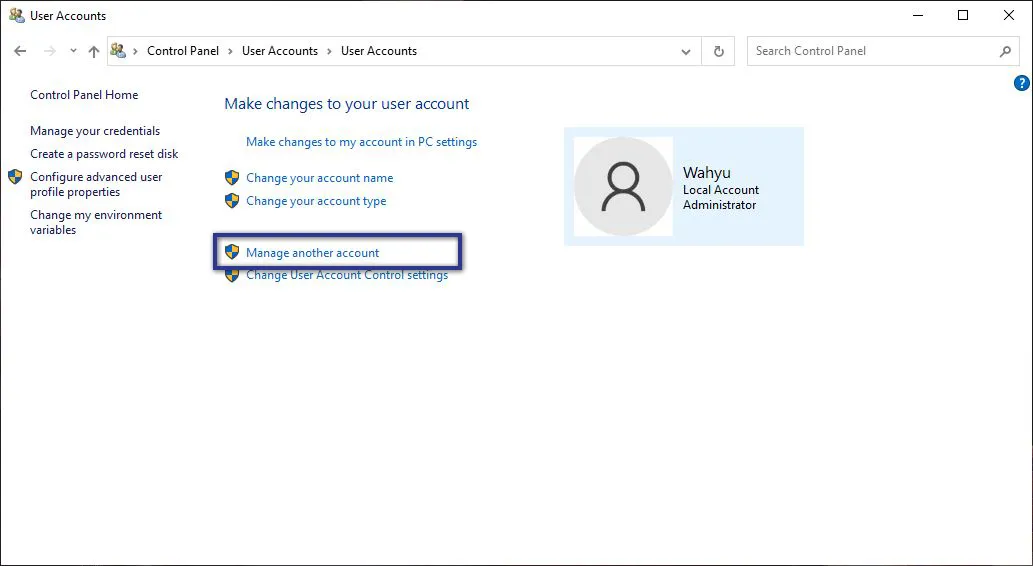Open Help with the question mark icon

point(1022,83)
